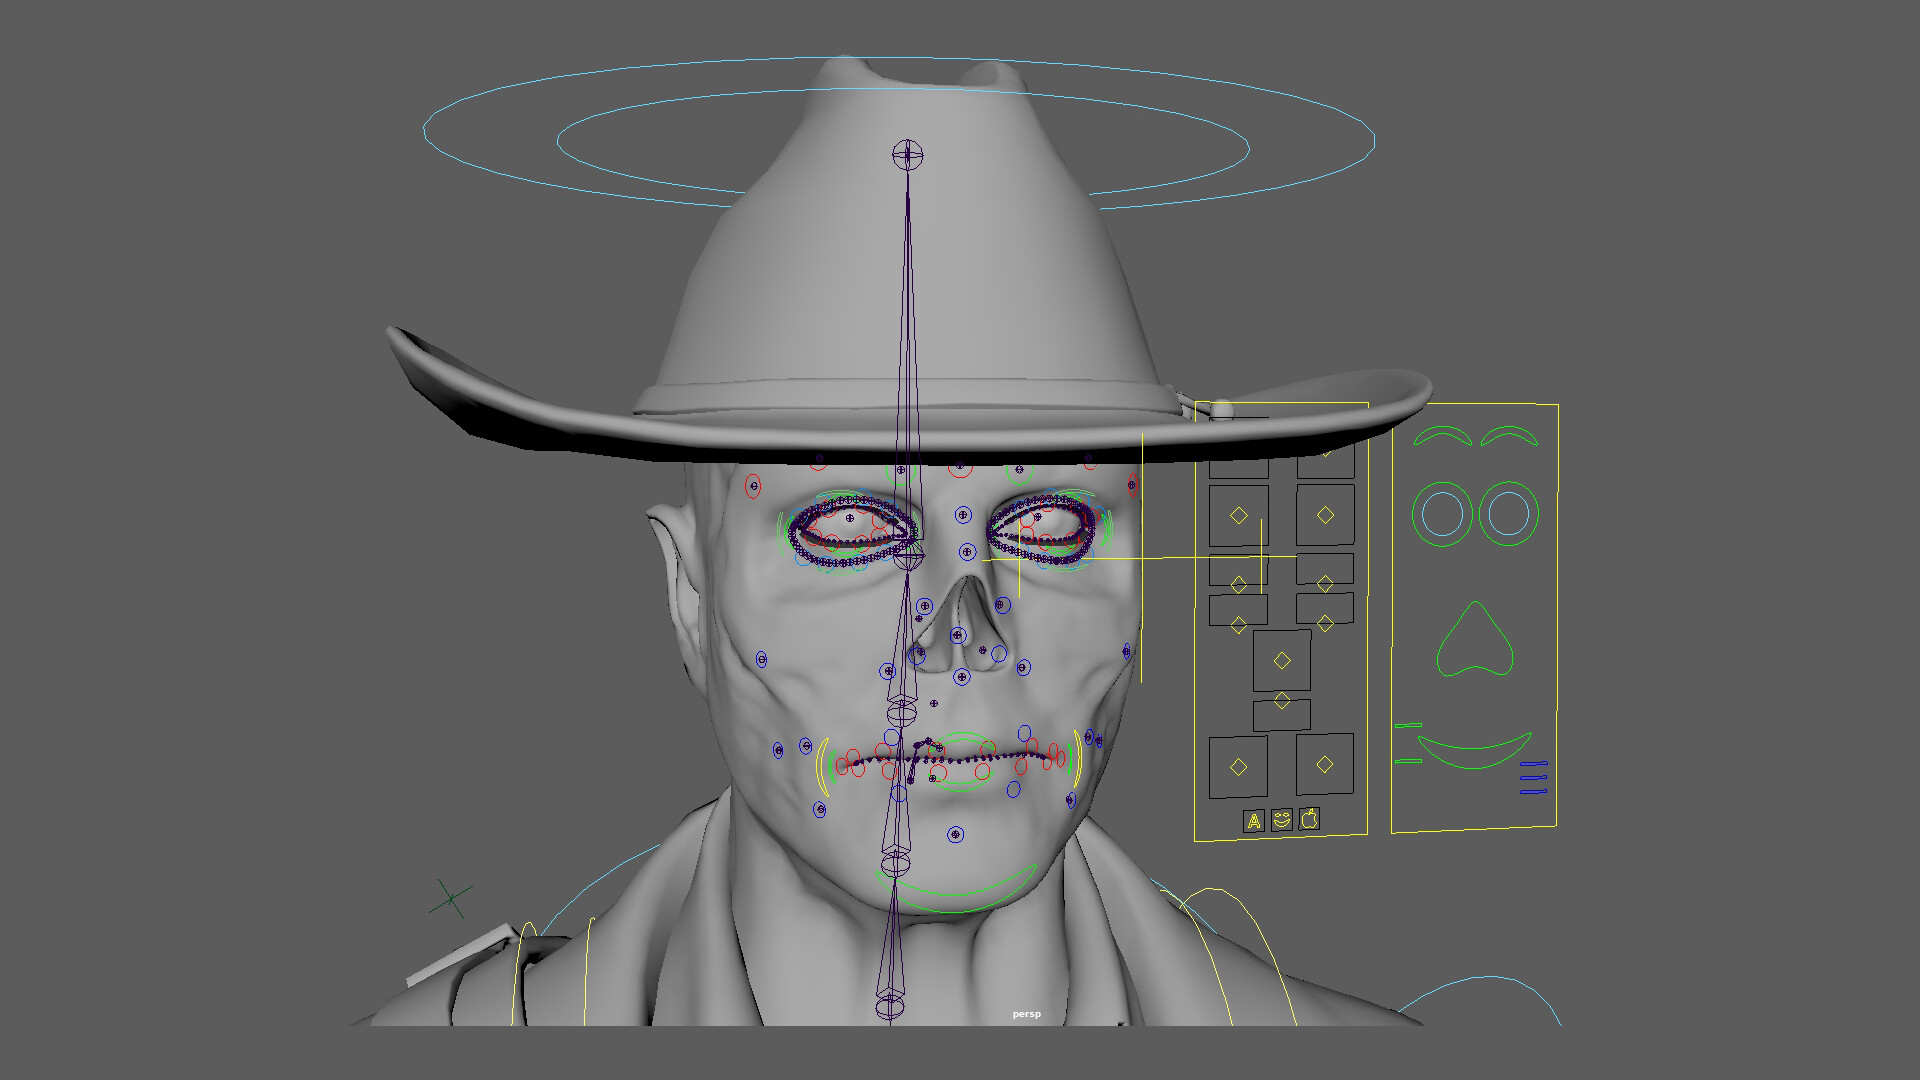Select the green locator cross near shoulder

[451, 899]
